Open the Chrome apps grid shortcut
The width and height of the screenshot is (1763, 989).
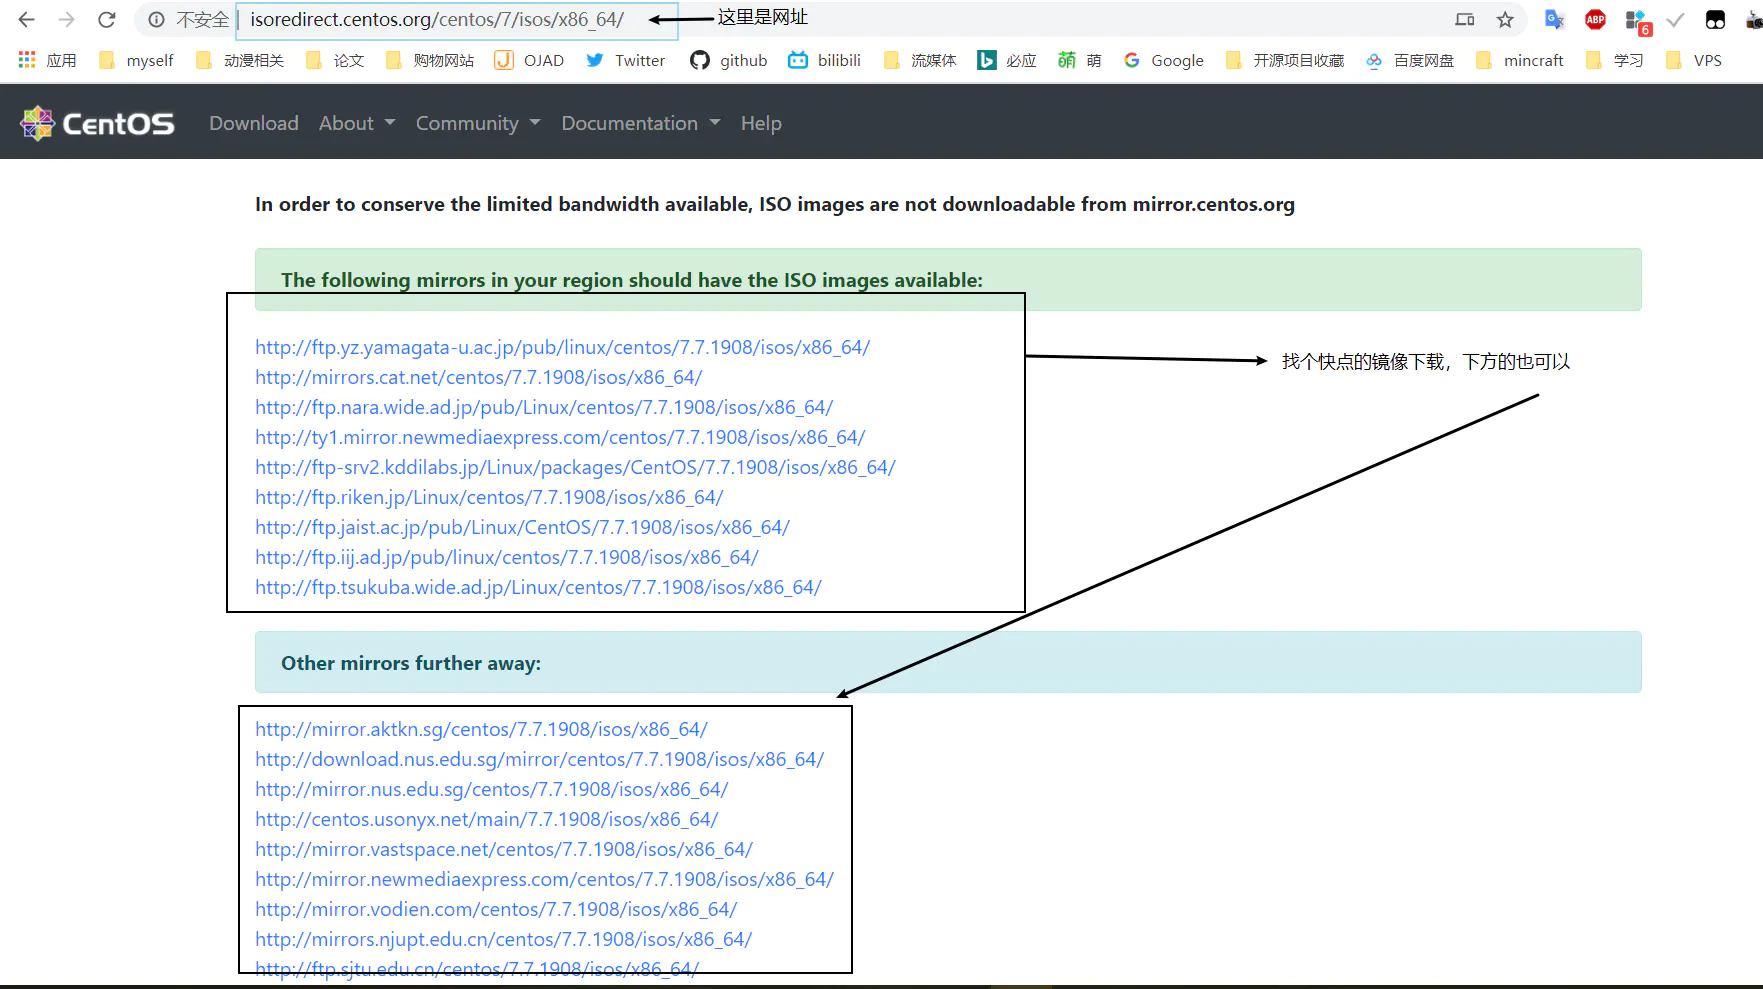pos(27,61)
